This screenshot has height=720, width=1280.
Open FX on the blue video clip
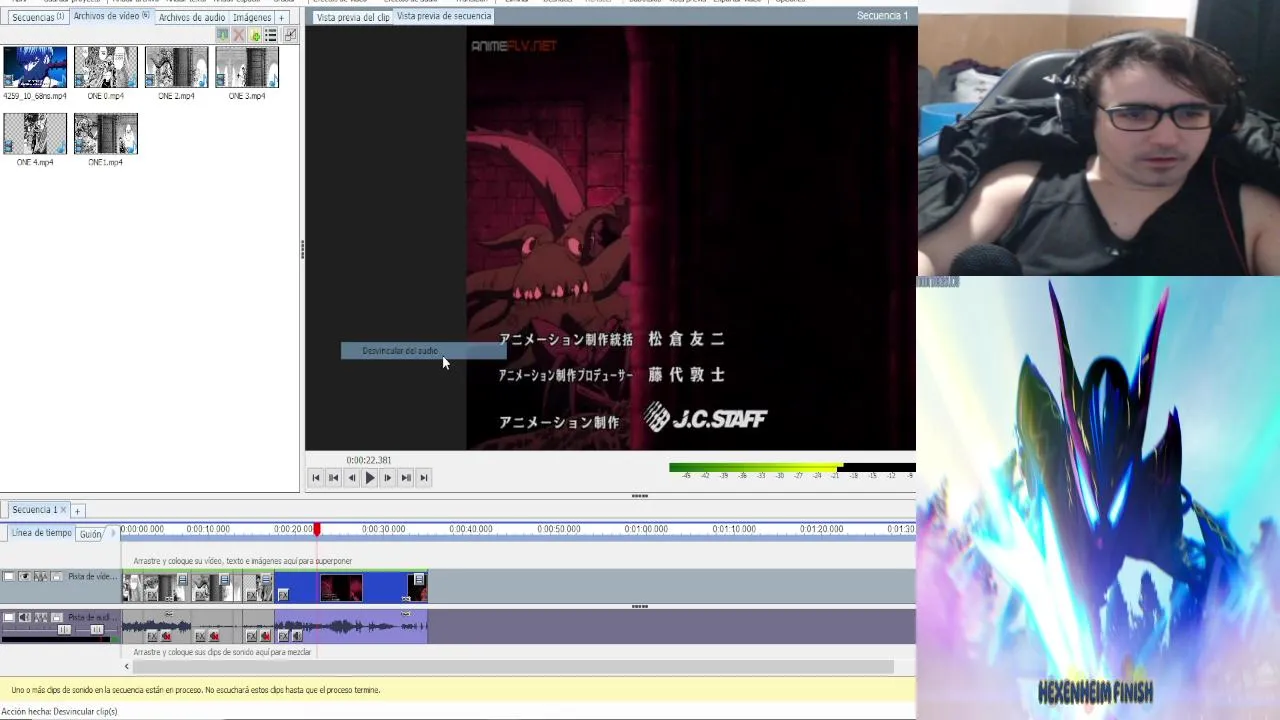(283, 595)
